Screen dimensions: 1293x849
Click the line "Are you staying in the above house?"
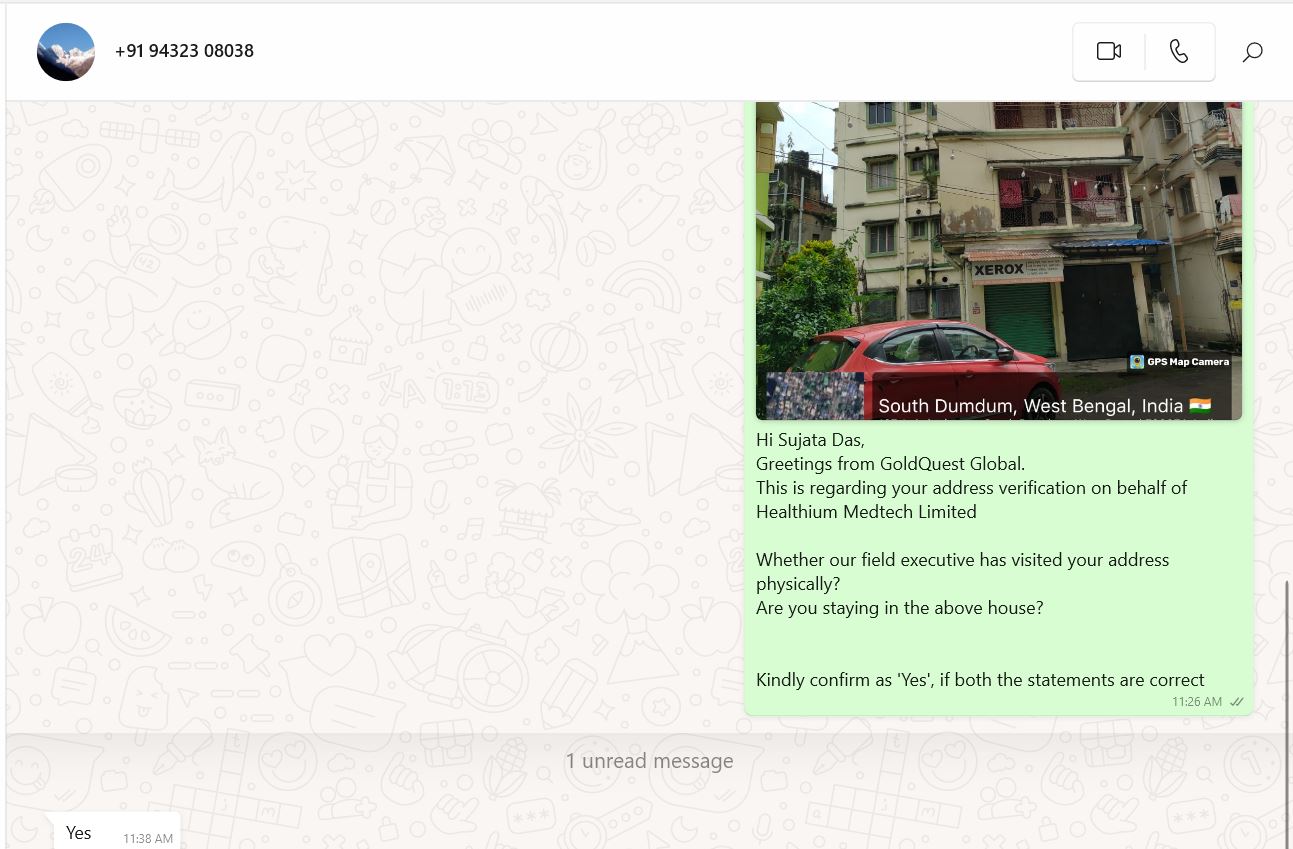[900, 608]
